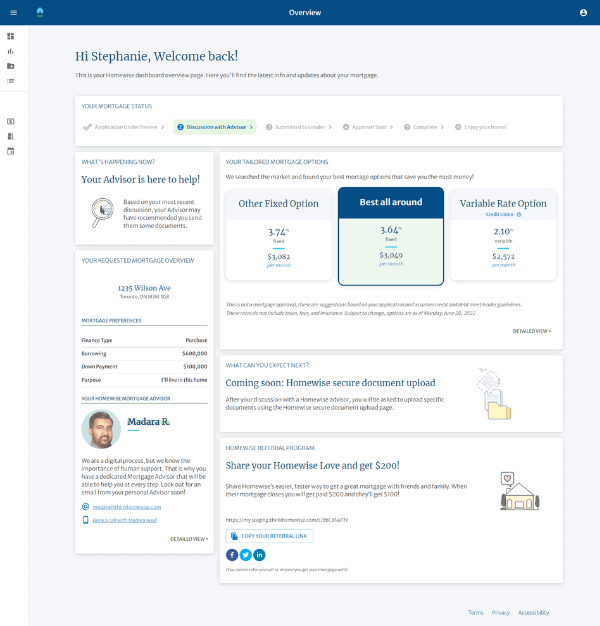Open Terms footer link
The image size is (600, 626).
475,612
